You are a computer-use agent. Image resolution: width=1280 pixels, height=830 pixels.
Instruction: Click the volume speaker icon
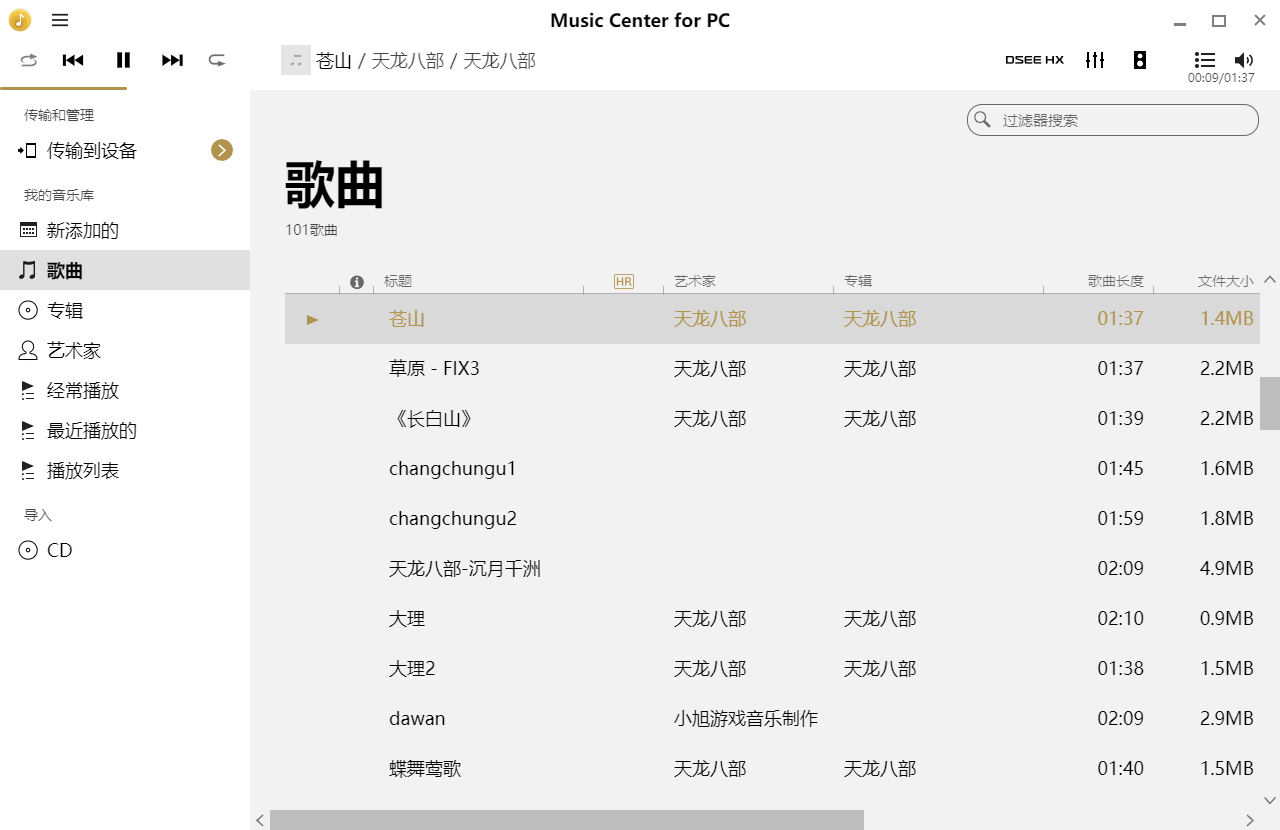pyautogui.click(x=1244, y=60)
